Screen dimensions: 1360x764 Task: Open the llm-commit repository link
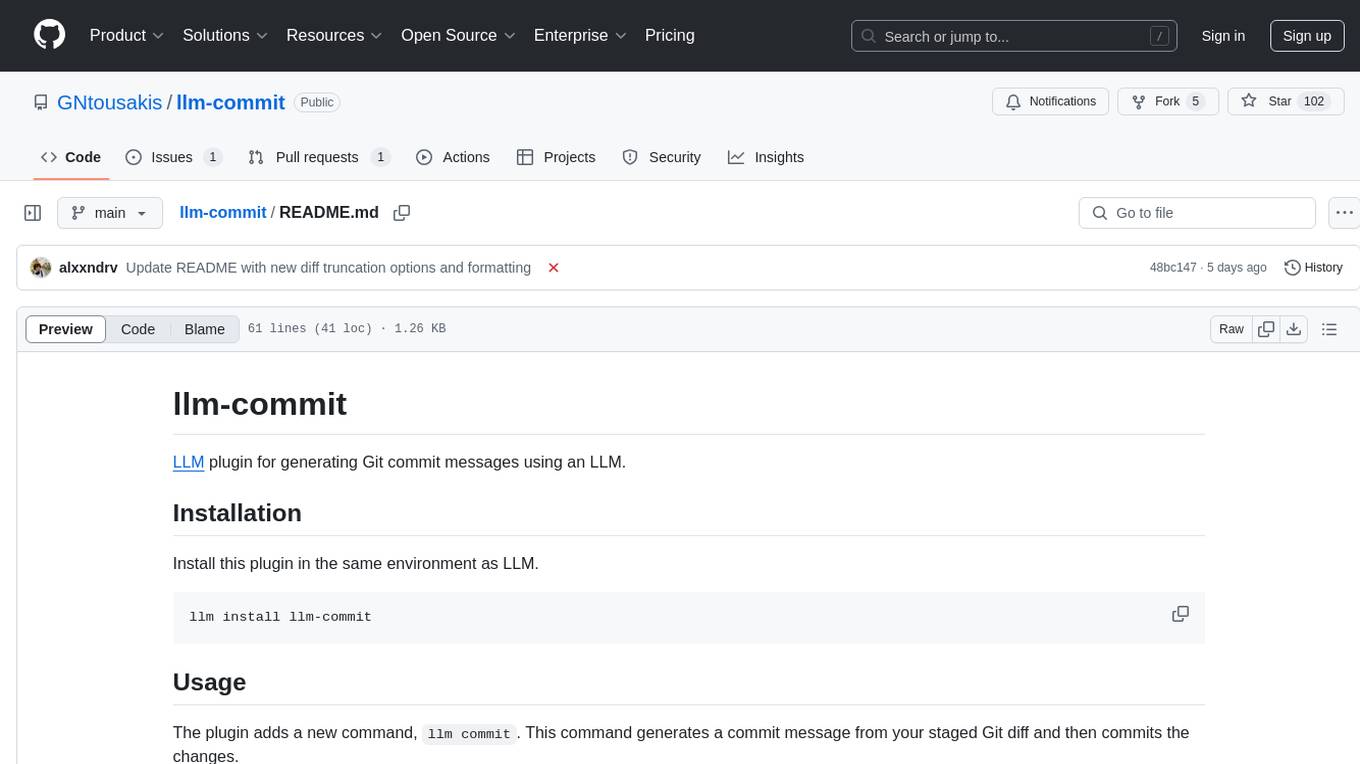tap(231, 102)
